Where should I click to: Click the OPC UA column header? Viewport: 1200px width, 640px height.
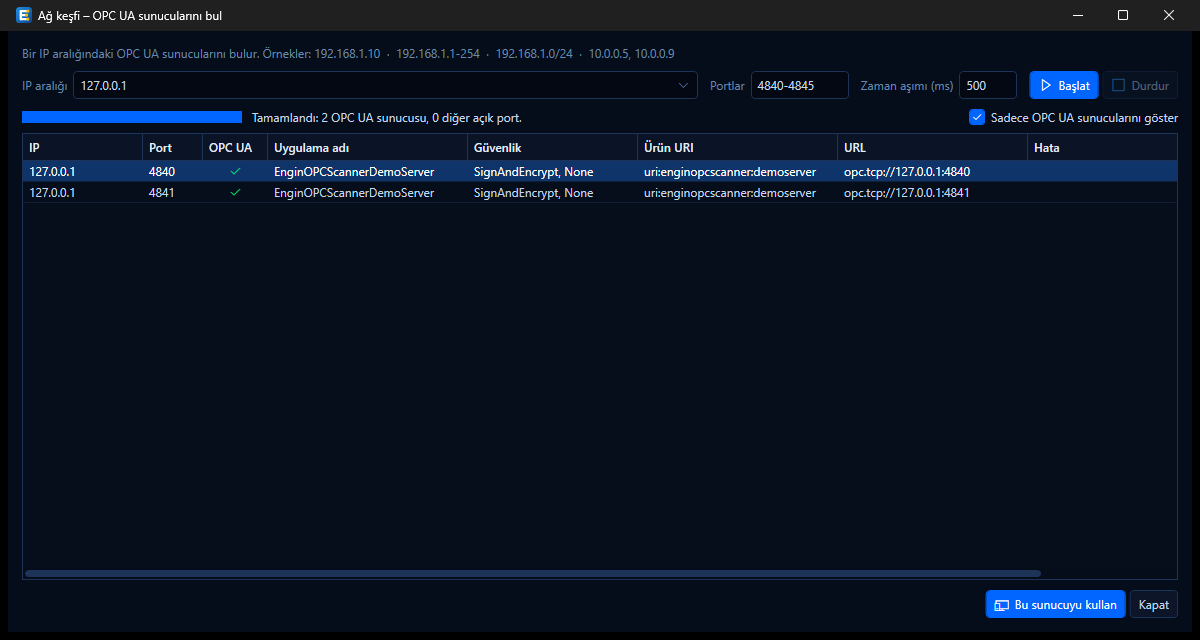coord(235,148)
